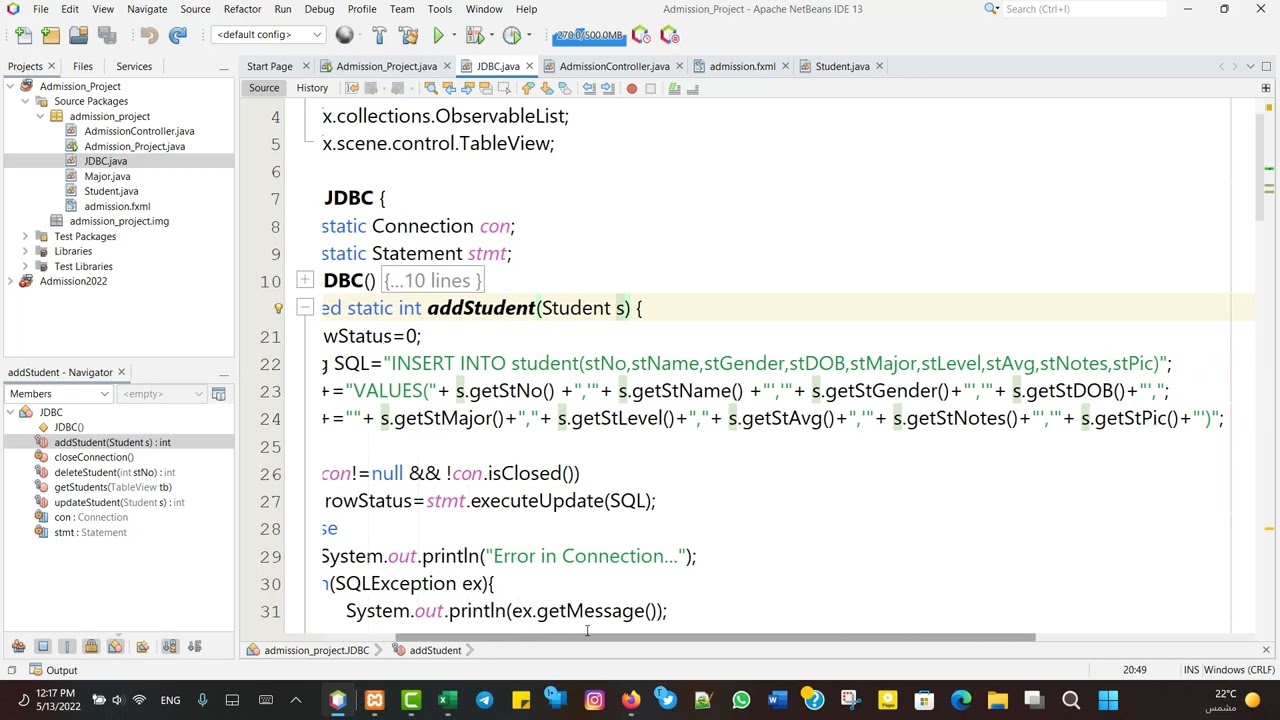Switch to History view button
The height and width of the screenshot is (720, 1280).
pos(312,88)
